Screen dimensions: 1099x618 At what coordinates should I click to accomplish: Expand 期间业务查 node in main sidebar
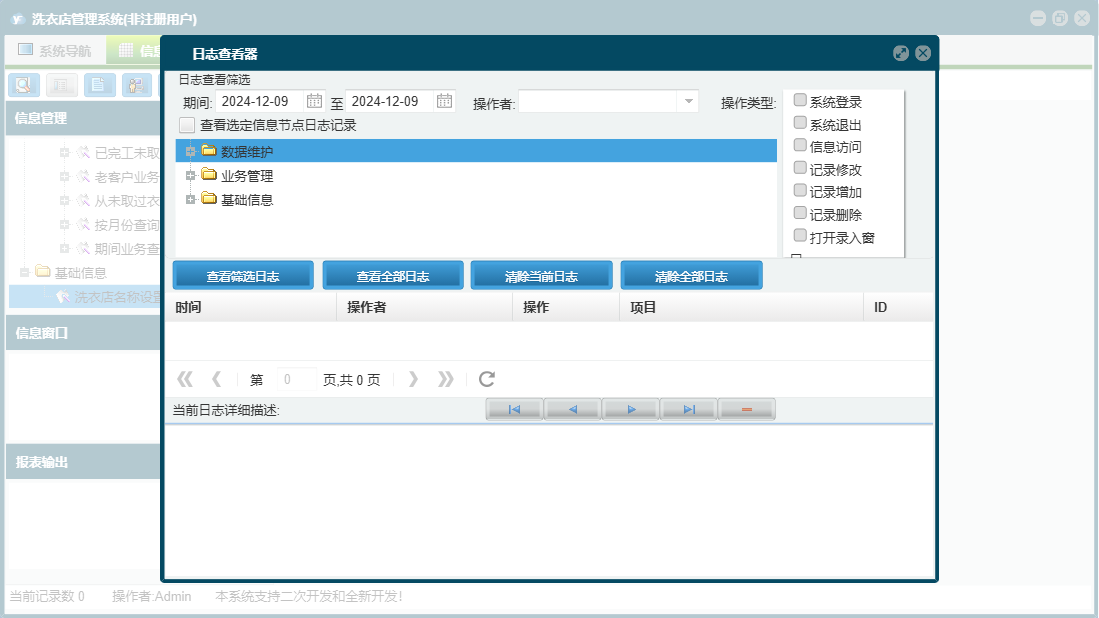[64, 248]
